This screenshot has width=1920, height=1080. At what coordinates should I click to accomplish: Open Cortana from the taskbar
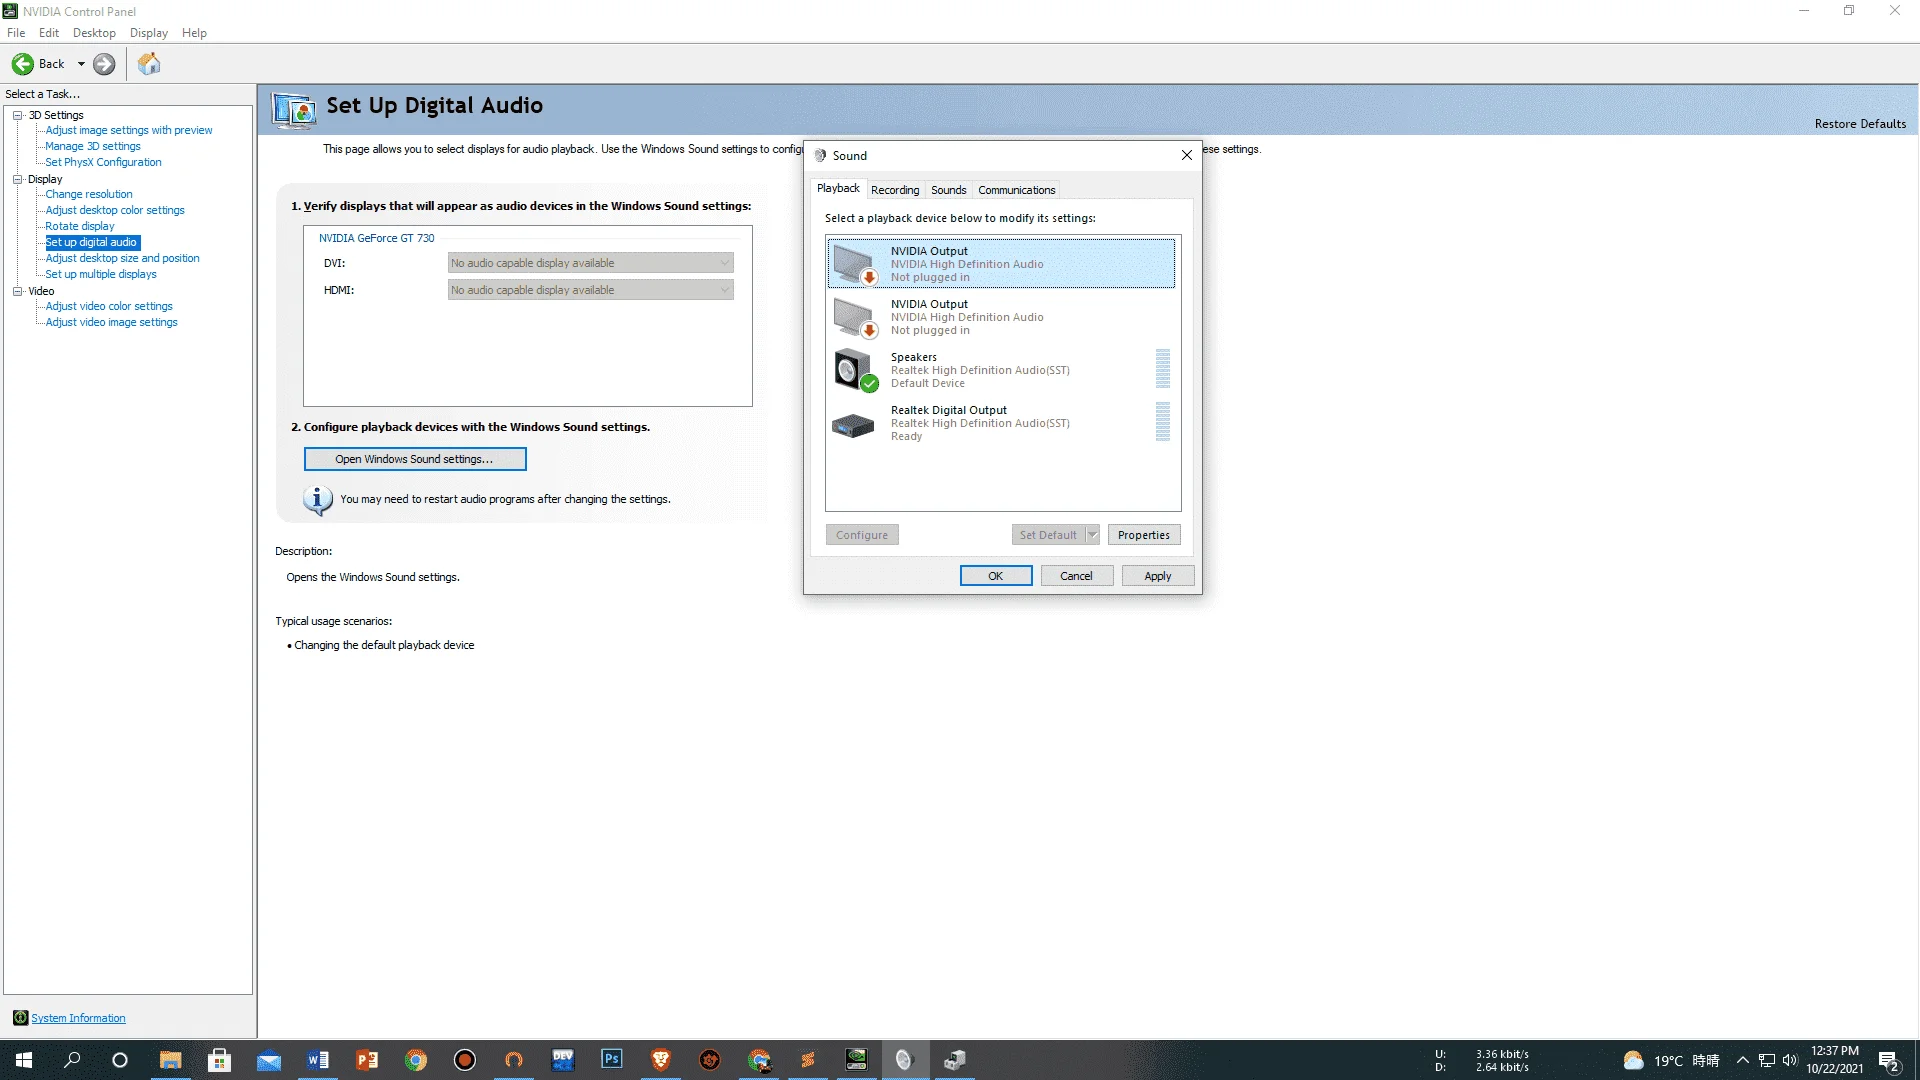tap(120, 1060)
